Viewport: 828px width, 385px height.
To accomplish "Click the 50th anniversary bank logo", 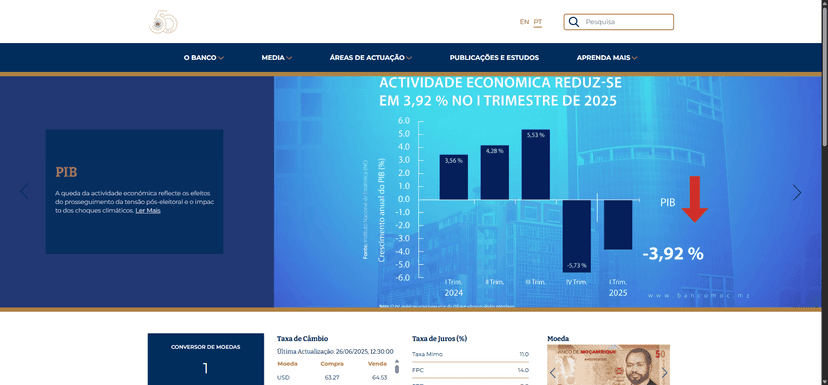I will (163, 22).
